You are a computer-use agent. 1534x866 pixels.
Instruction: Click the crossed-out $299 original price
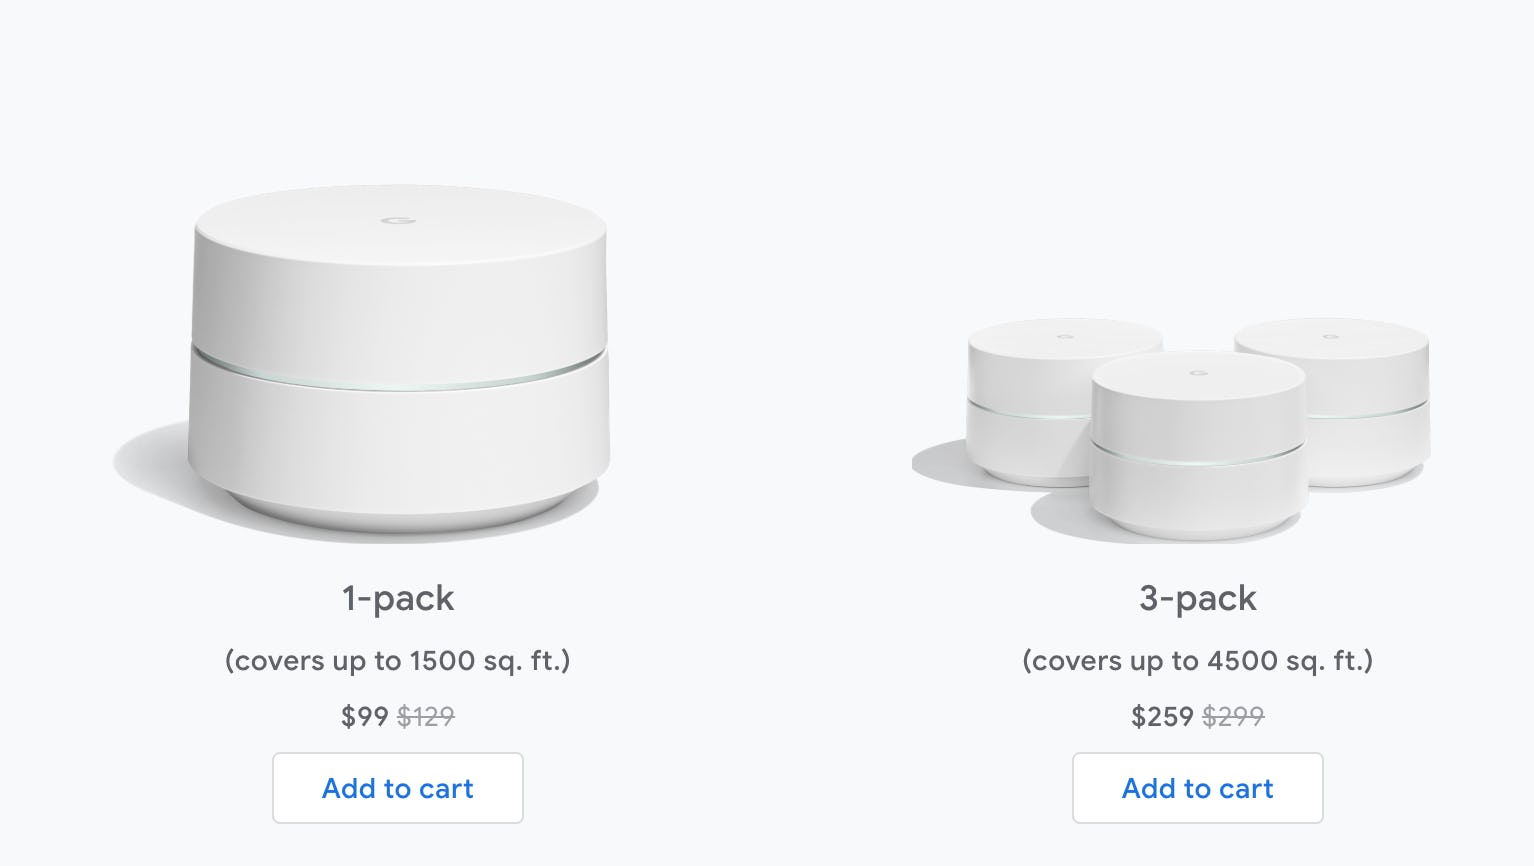click(1235, 716)
